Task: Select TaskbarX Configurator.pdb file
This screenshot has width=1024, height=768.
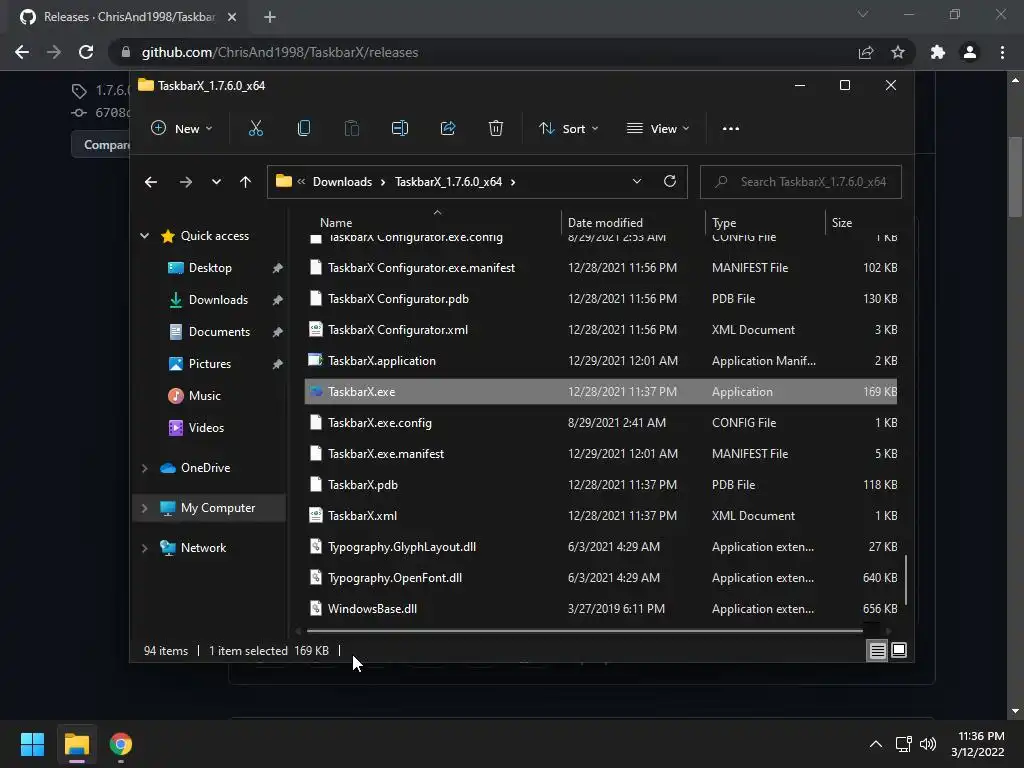Action: pyautogui.click(x=600, y=298)
